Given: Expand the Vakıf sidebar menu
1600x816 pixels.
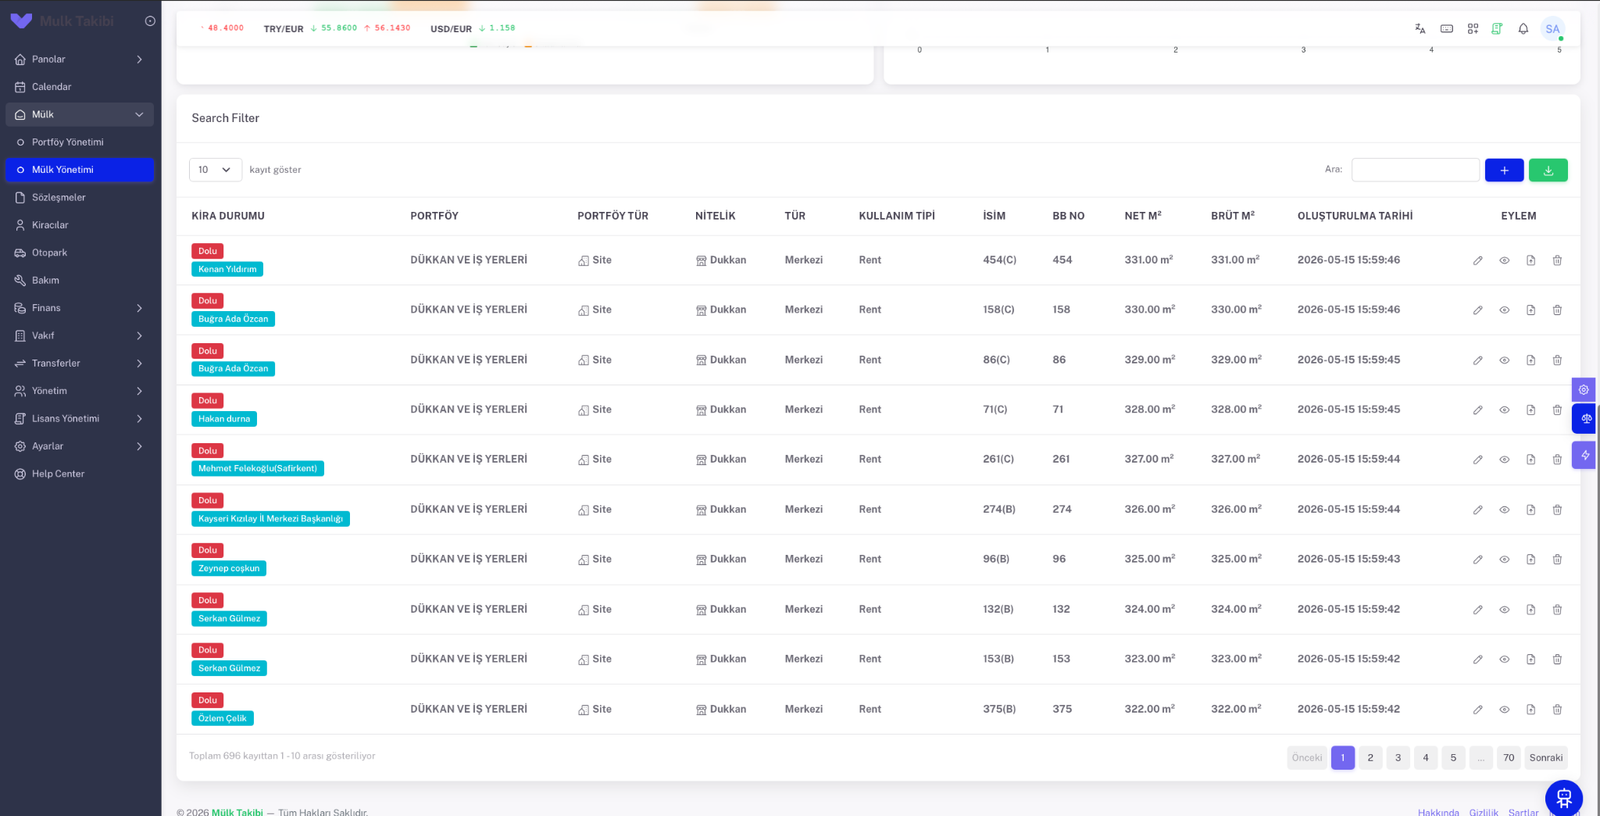Looking at the screenshot, I should point(80,336).
